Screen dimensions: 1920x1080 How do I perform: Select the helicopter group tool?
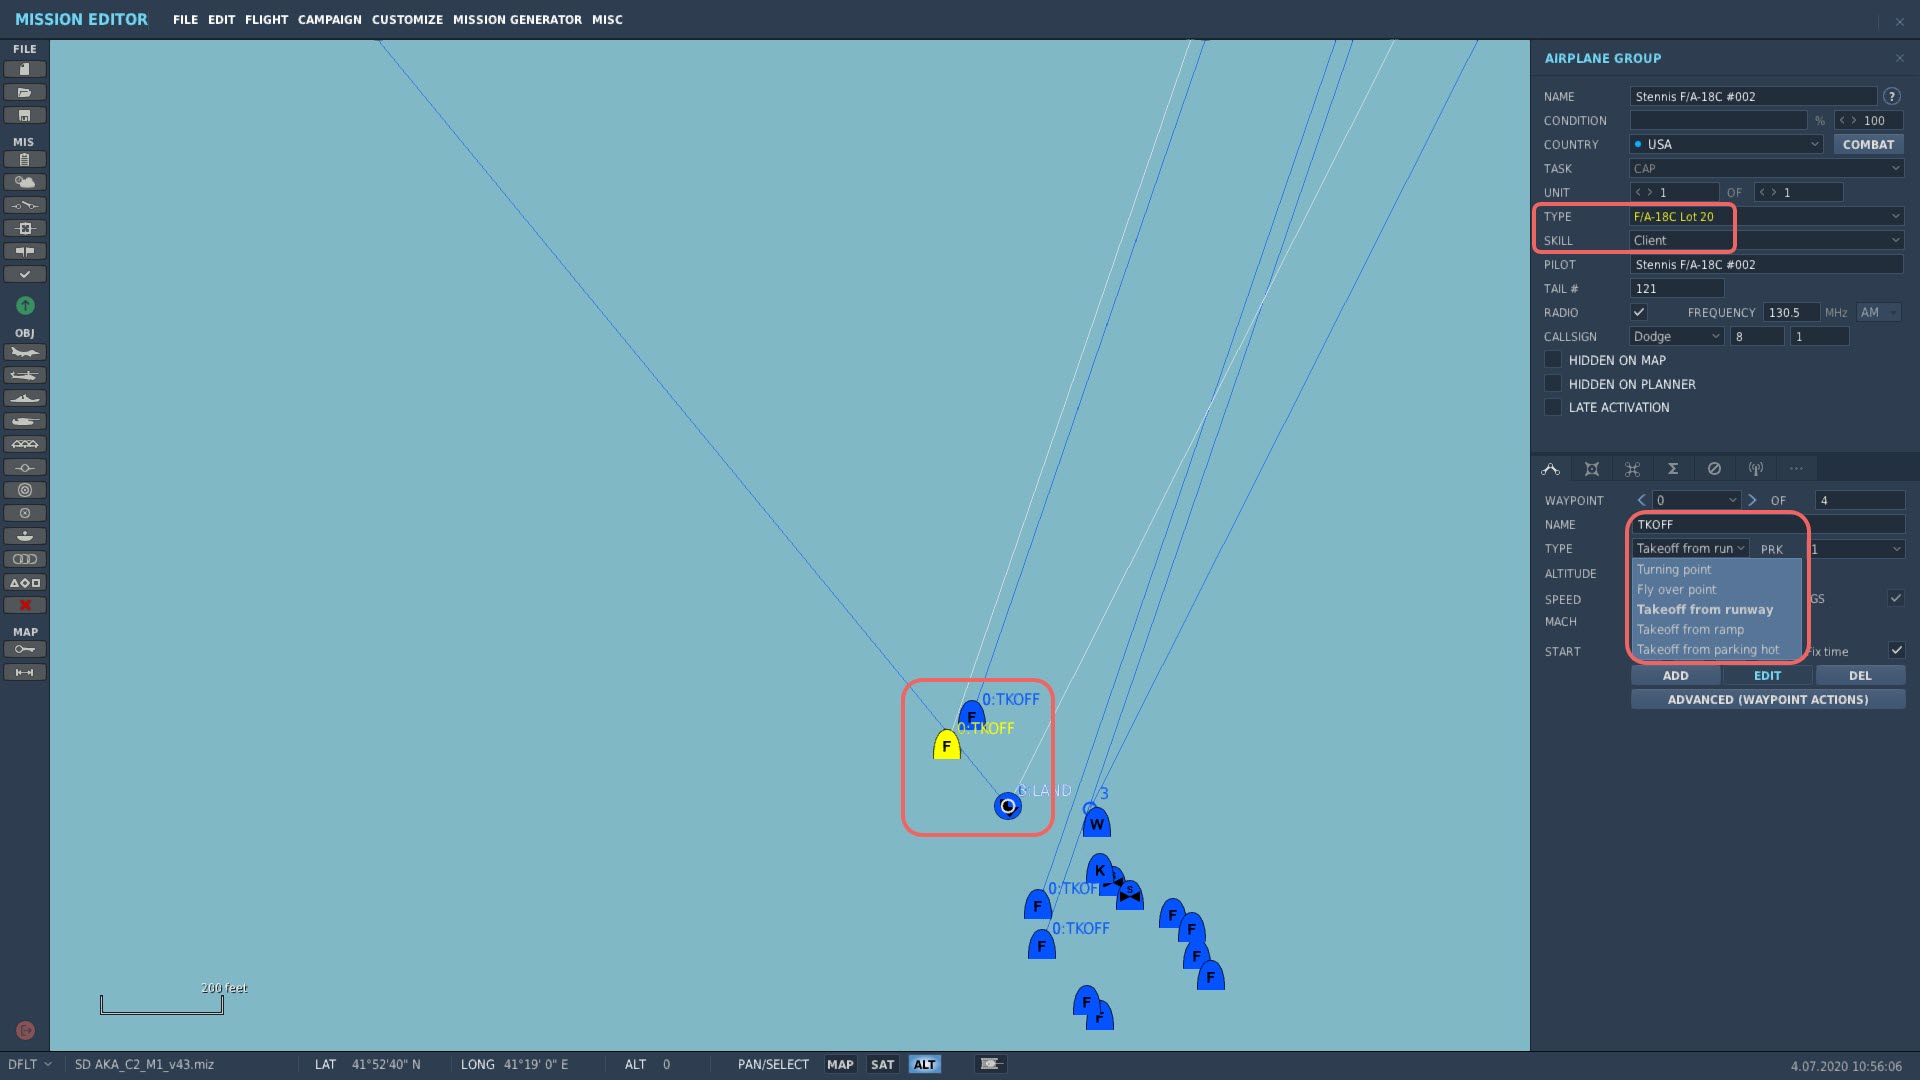(25, 375)
